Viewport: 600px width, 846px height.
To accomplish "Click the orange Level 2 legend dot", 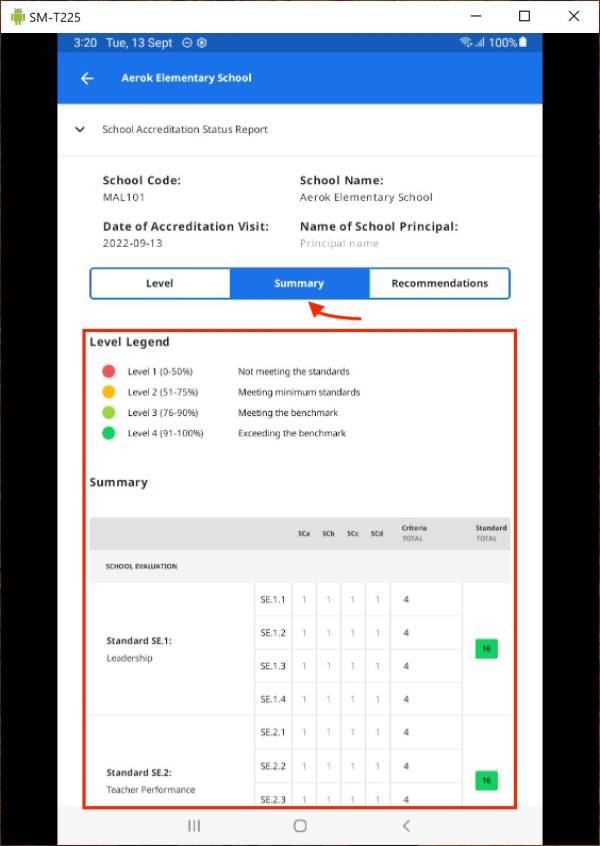I will click(108, 392).
